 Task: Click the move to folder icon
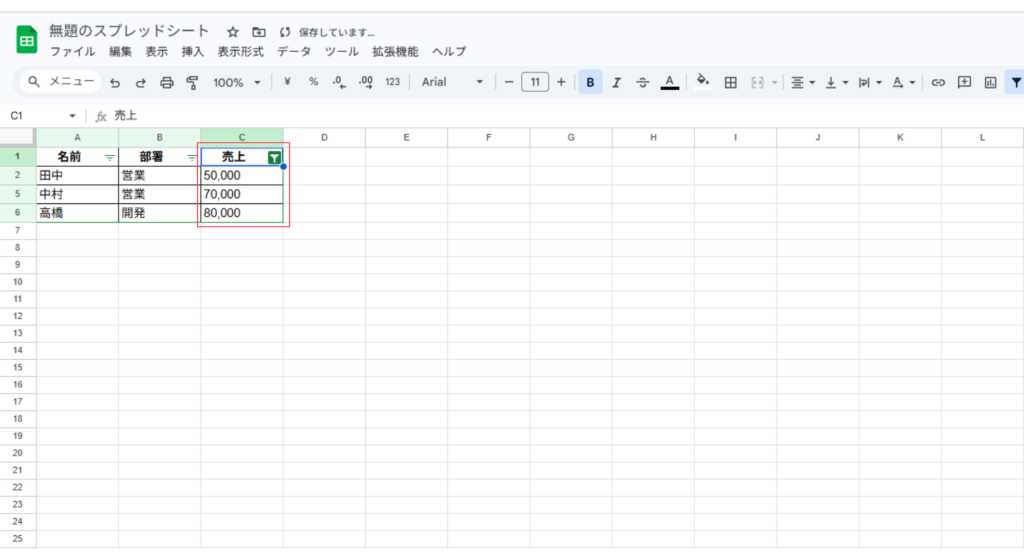click(x=259, y=32)
